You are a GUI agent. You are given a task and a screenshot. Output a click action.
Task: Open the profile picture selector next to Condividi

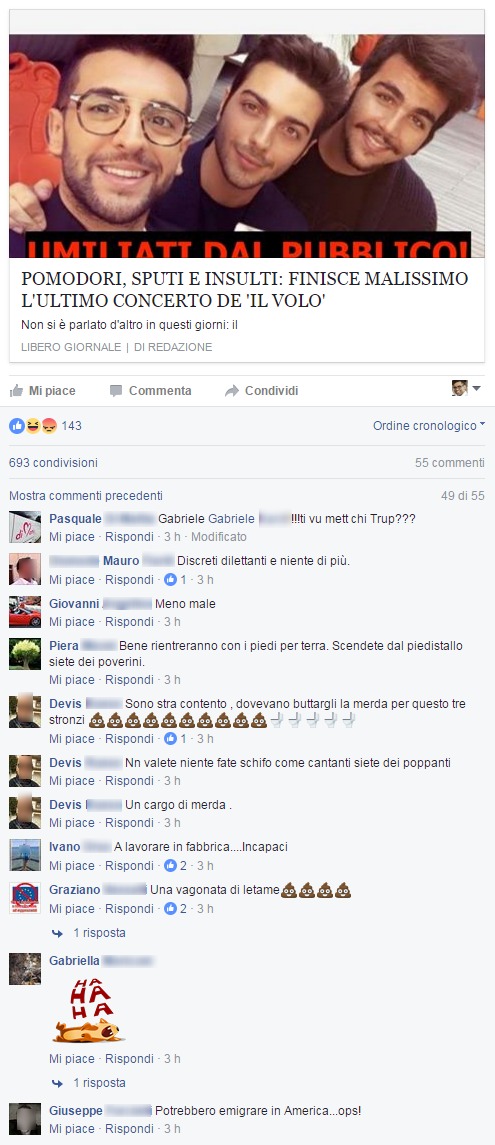(466, 388)
